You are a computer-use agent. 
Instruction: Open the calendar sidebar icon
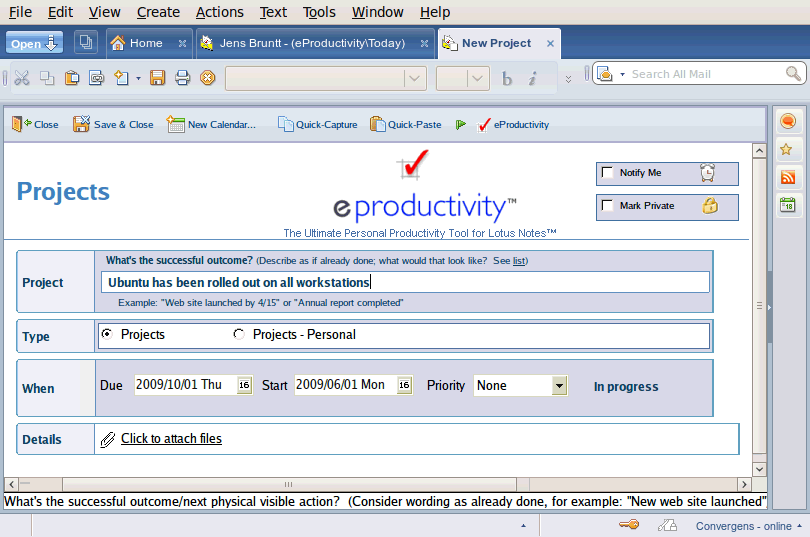click(788, 205)
